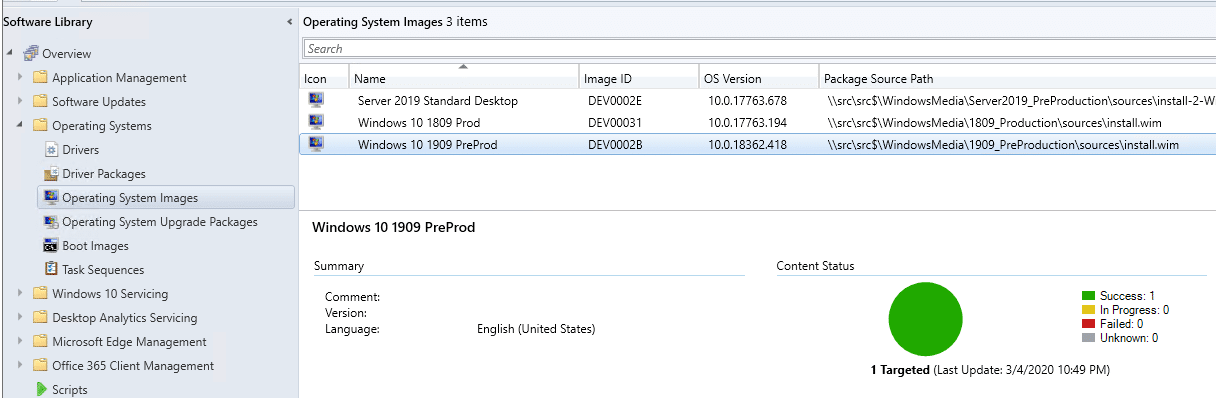Click the green Scripts icon
This screenshot has width=1216, height=398.
pos(41,390)
